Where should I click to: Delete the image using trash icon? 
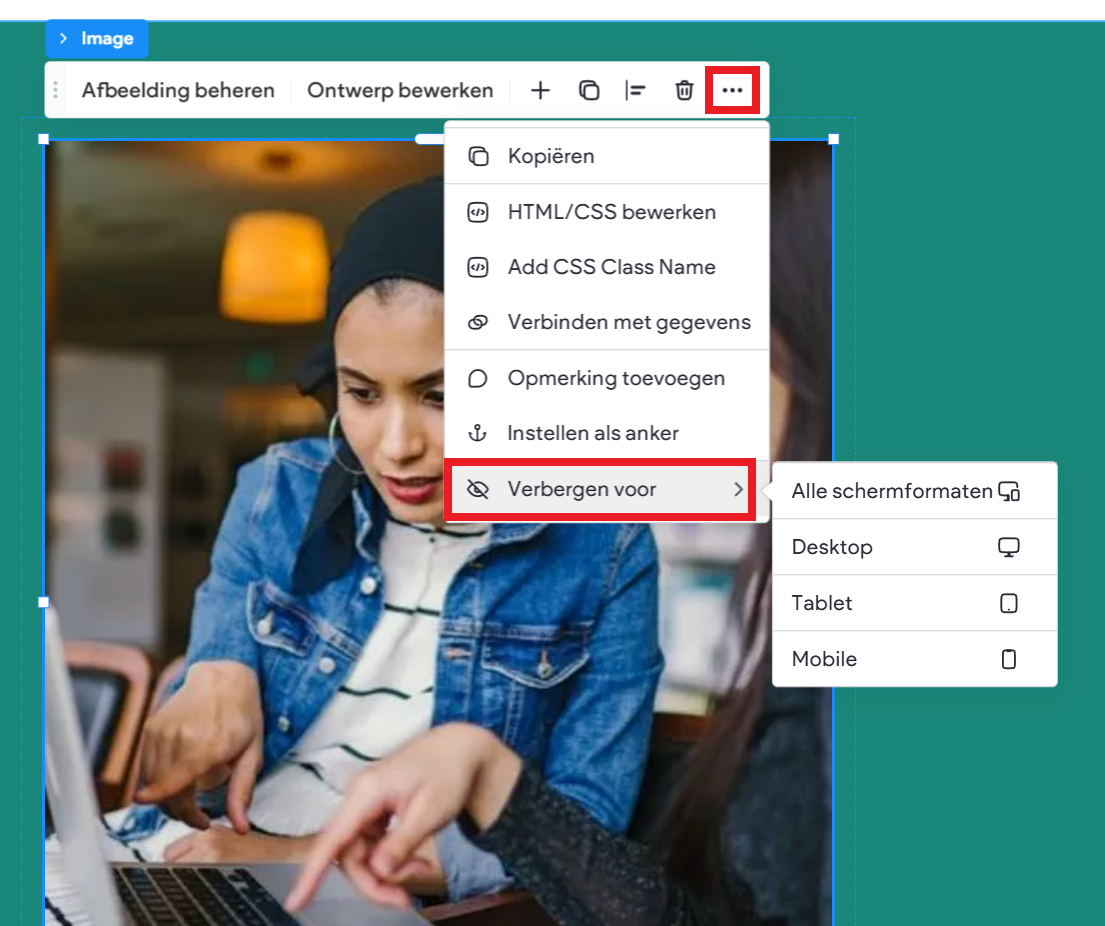(x=684, y=90)
